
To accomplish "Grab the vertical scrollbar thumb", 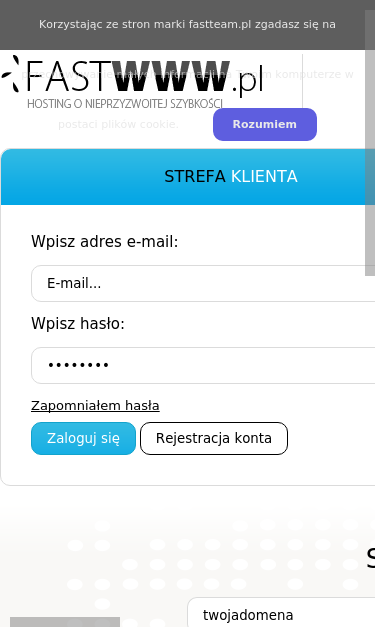I will pyautogui.click(x=370, y=143).
